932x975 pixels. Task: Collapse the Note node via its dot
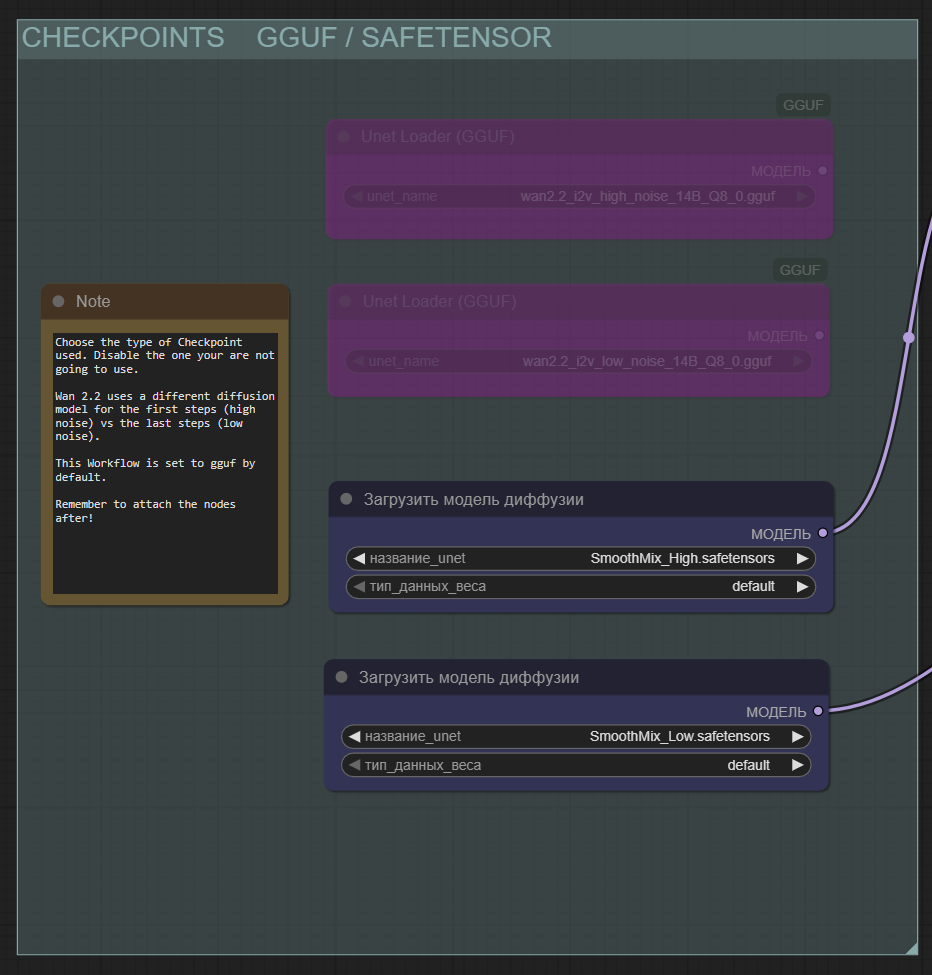point(58,301)
